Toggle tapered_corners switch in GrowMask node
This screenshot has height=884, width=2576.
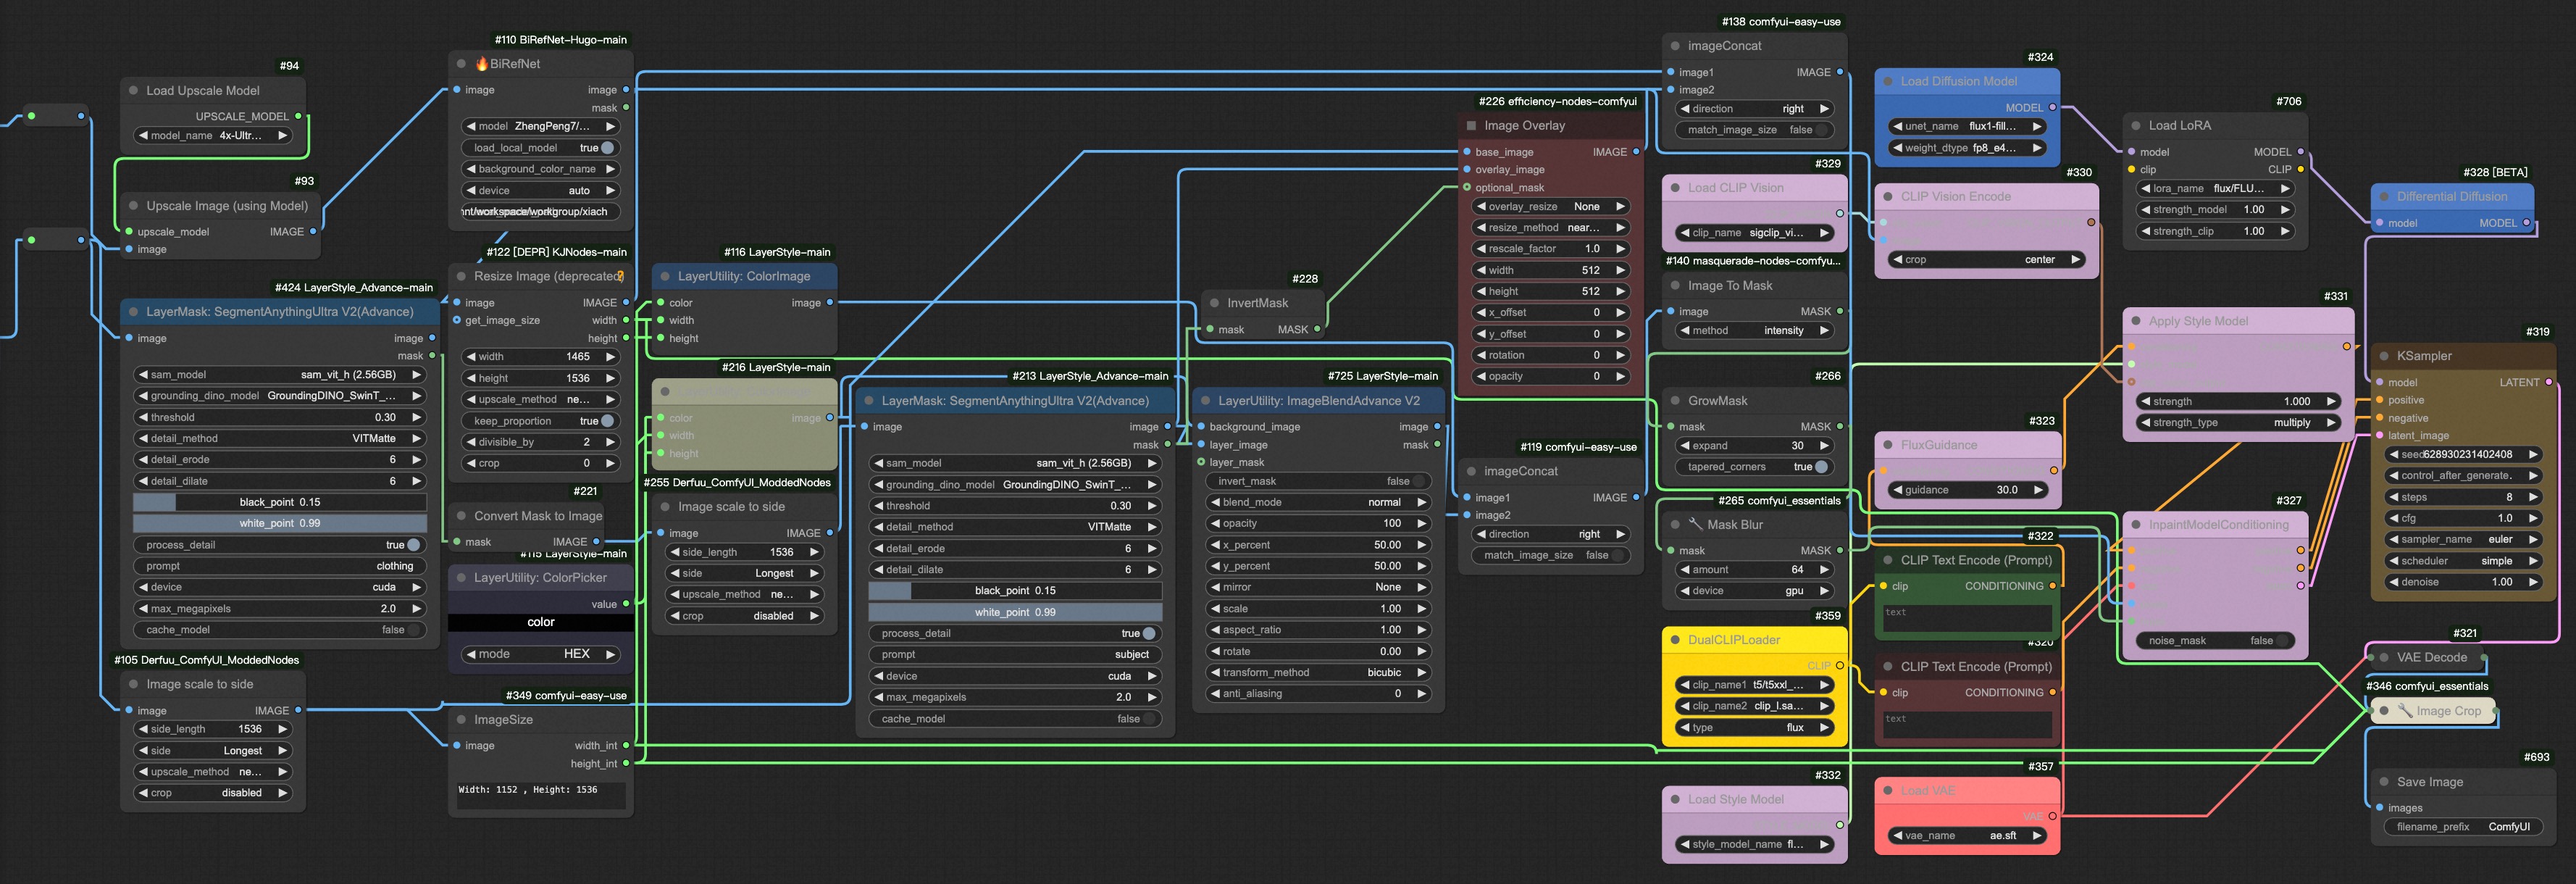[1821, 467]
